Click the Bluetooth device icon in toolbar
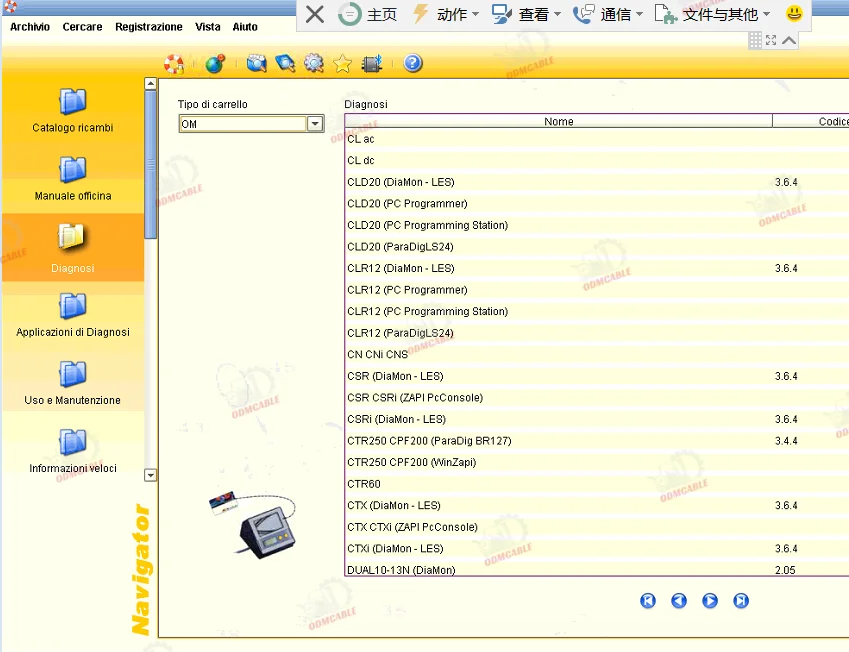Image resolution: width=849 pixels, height=652 pixels. pos(372,64)
